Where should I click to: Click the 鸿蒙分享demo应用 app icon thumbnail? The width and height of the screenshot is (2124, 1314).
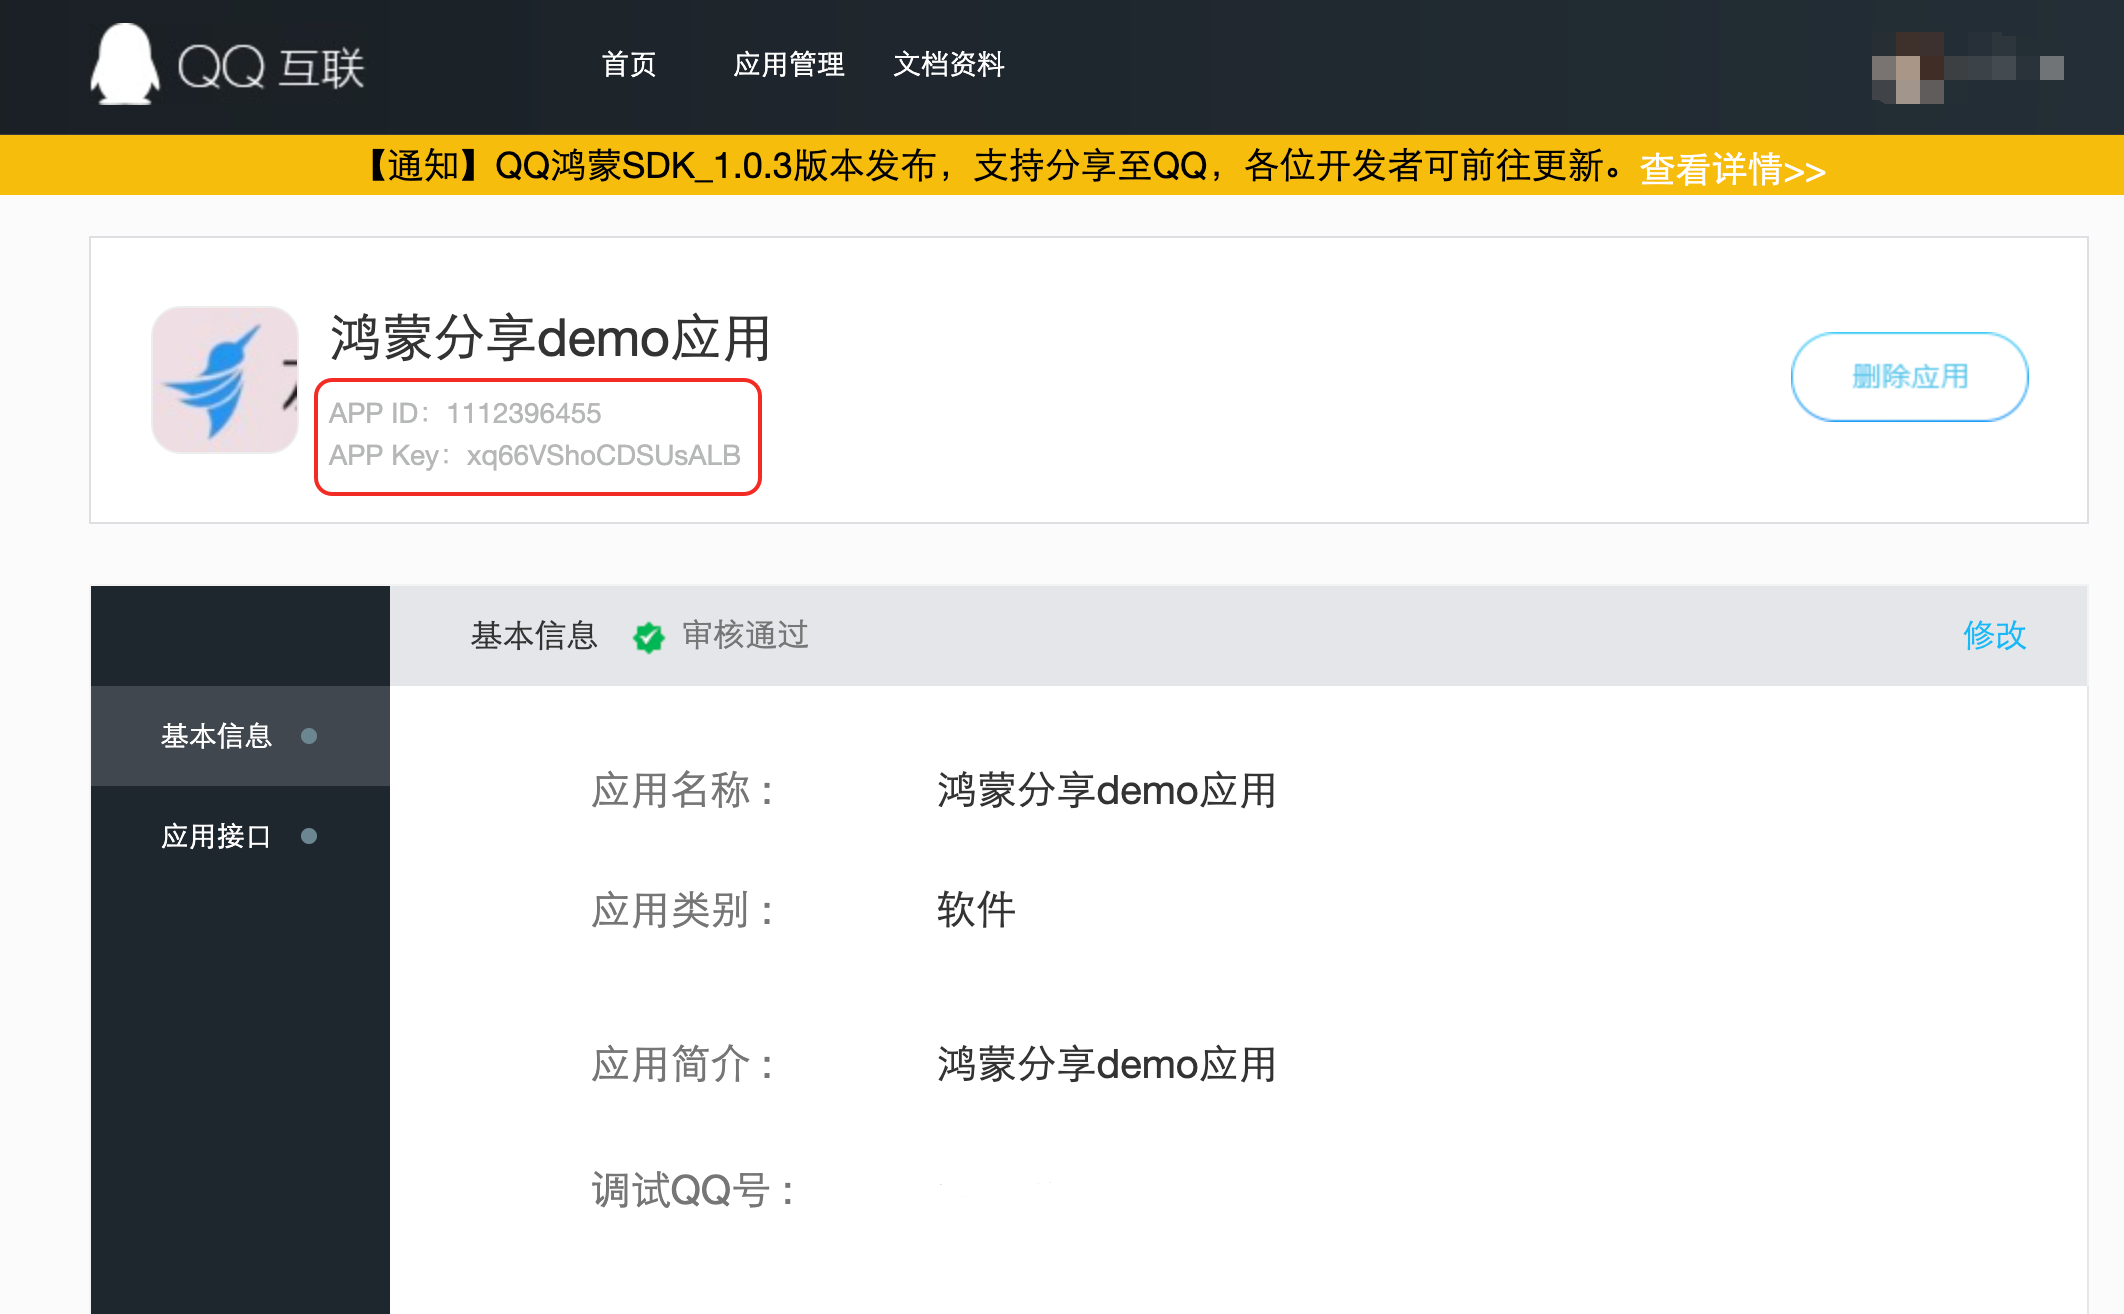pos(225,380)
